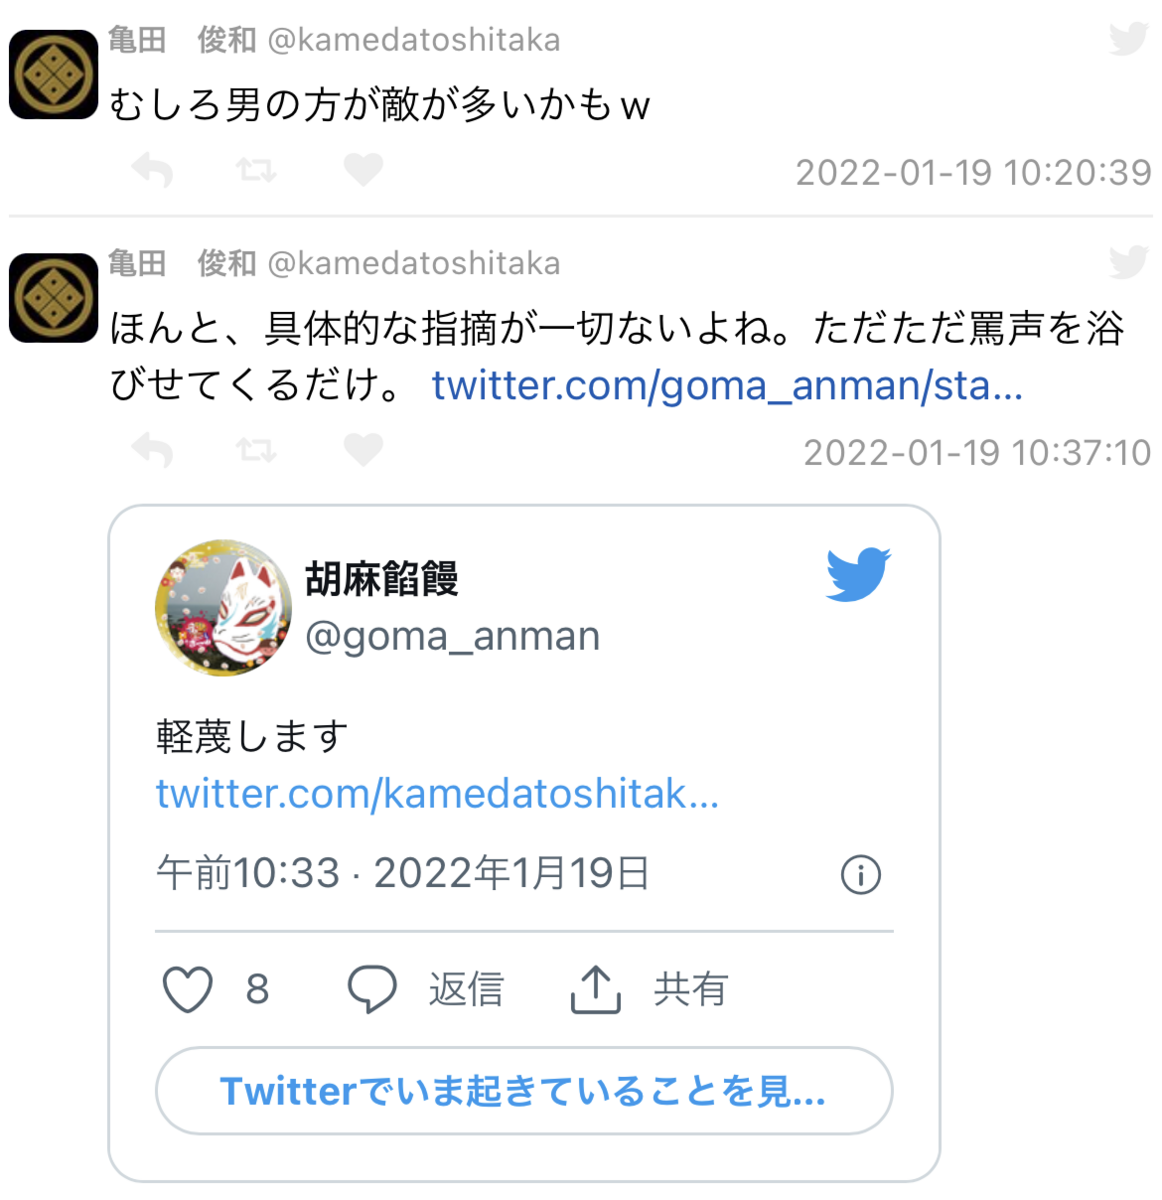Open twitter.com/kamedatoshitak... link in card
Image resolution: width=1162 pixels, height=1200 pixels.
[x=437, y=794]
